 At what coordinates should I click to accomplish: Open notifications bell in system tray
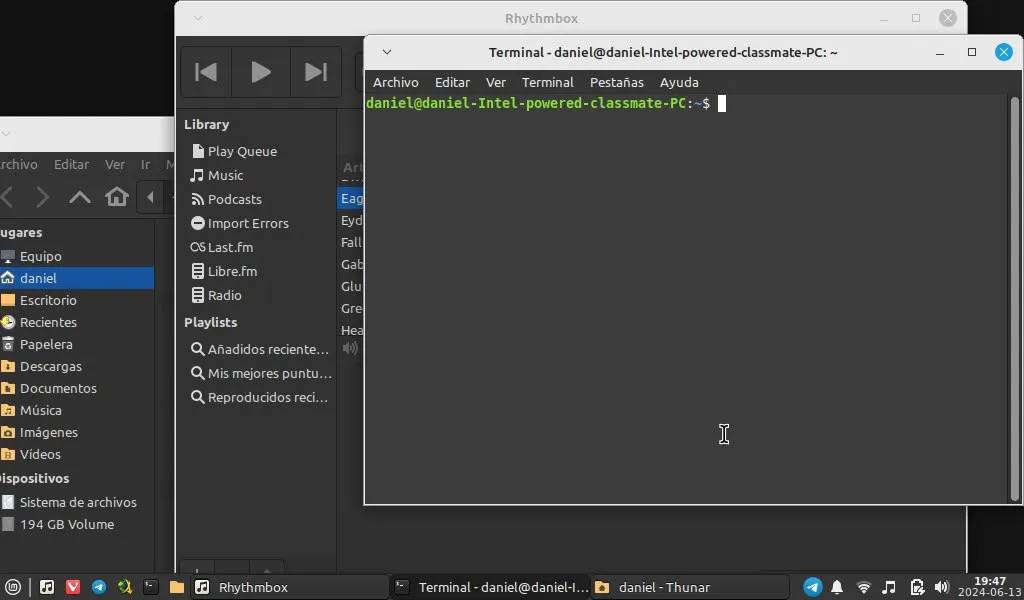click(837, 587)
